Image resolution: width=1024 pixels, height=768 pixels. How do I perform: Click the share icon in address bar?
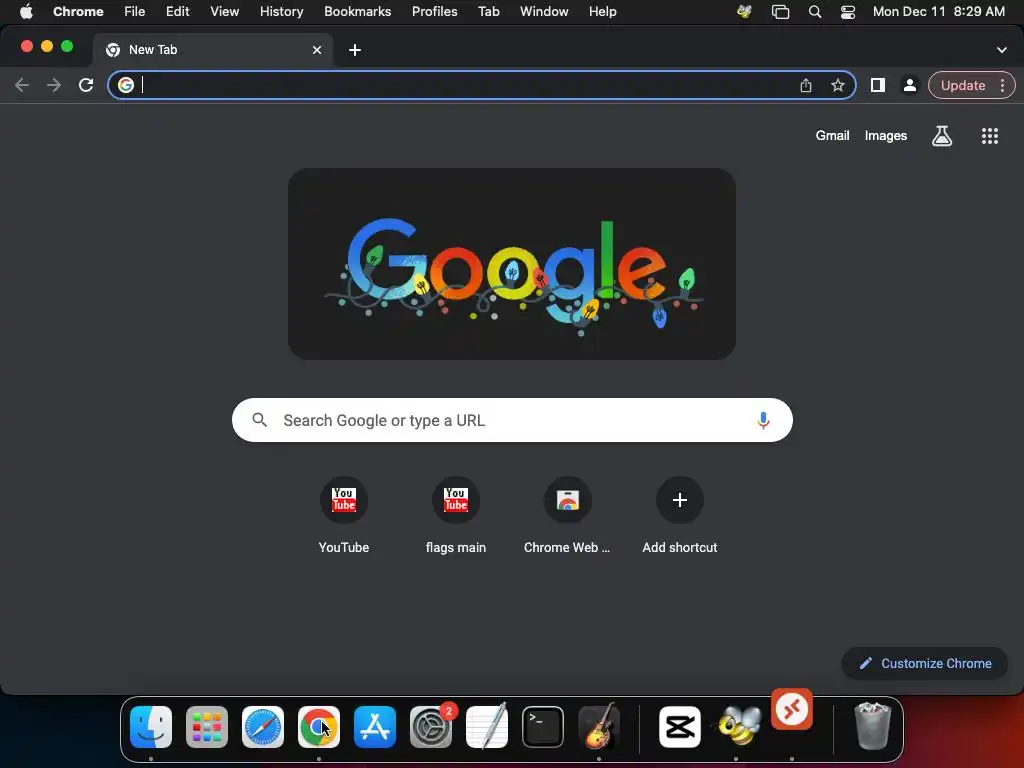pyautogui.click(x=806, y=85)
